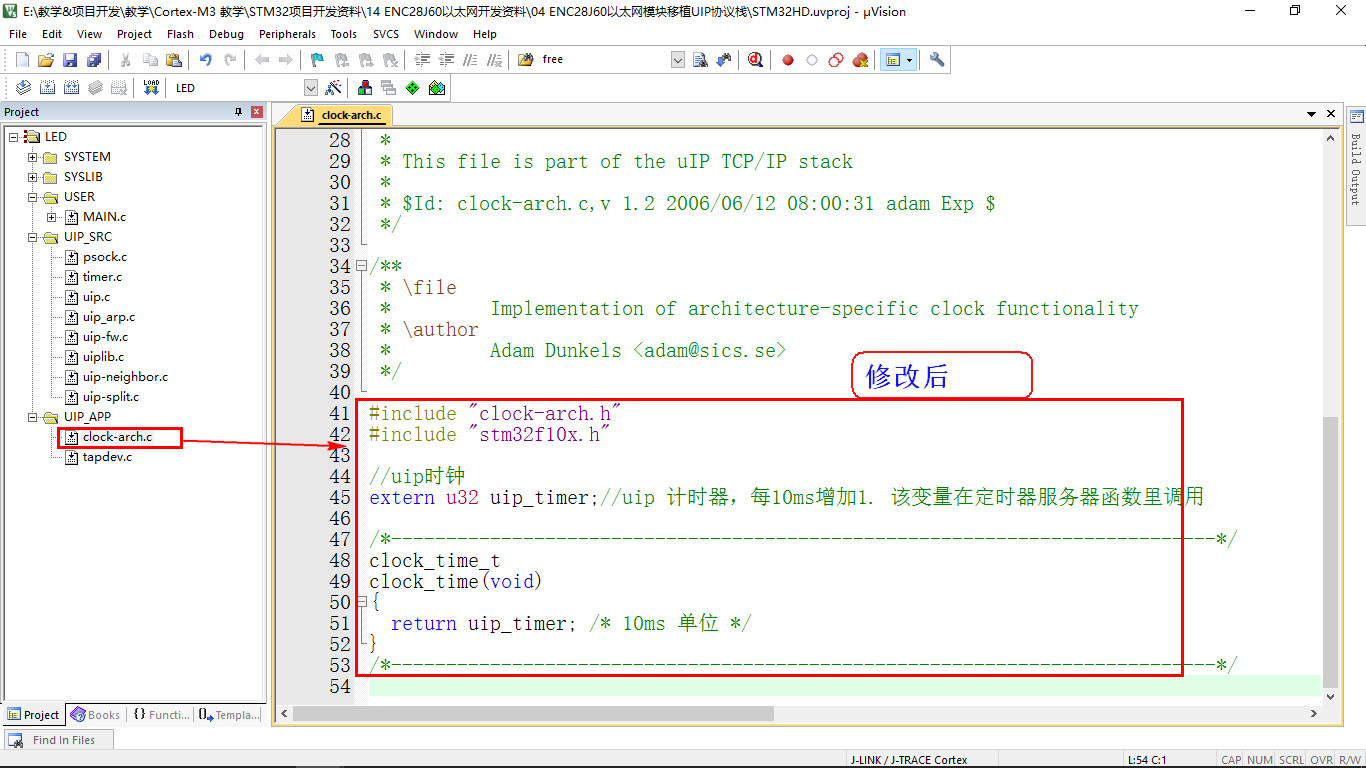The width and height of the screenshot is (1366, 768).
Task: Rebuild all target files with Rebuild icon
Action: [x=71, y=88]
